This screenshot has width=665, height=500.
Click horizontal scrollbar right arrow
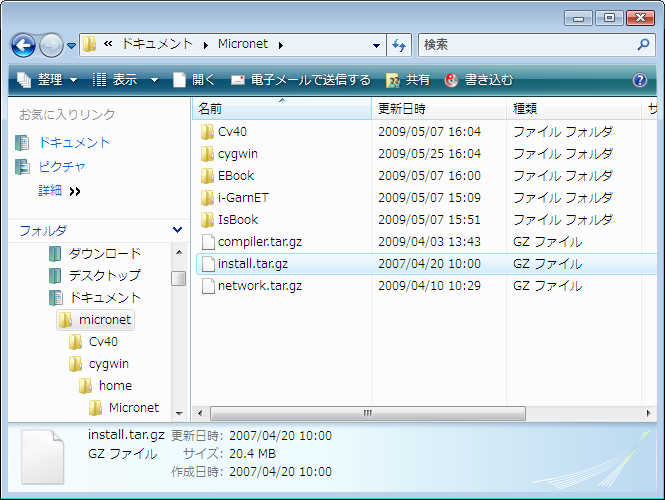[x=648, y=413]
